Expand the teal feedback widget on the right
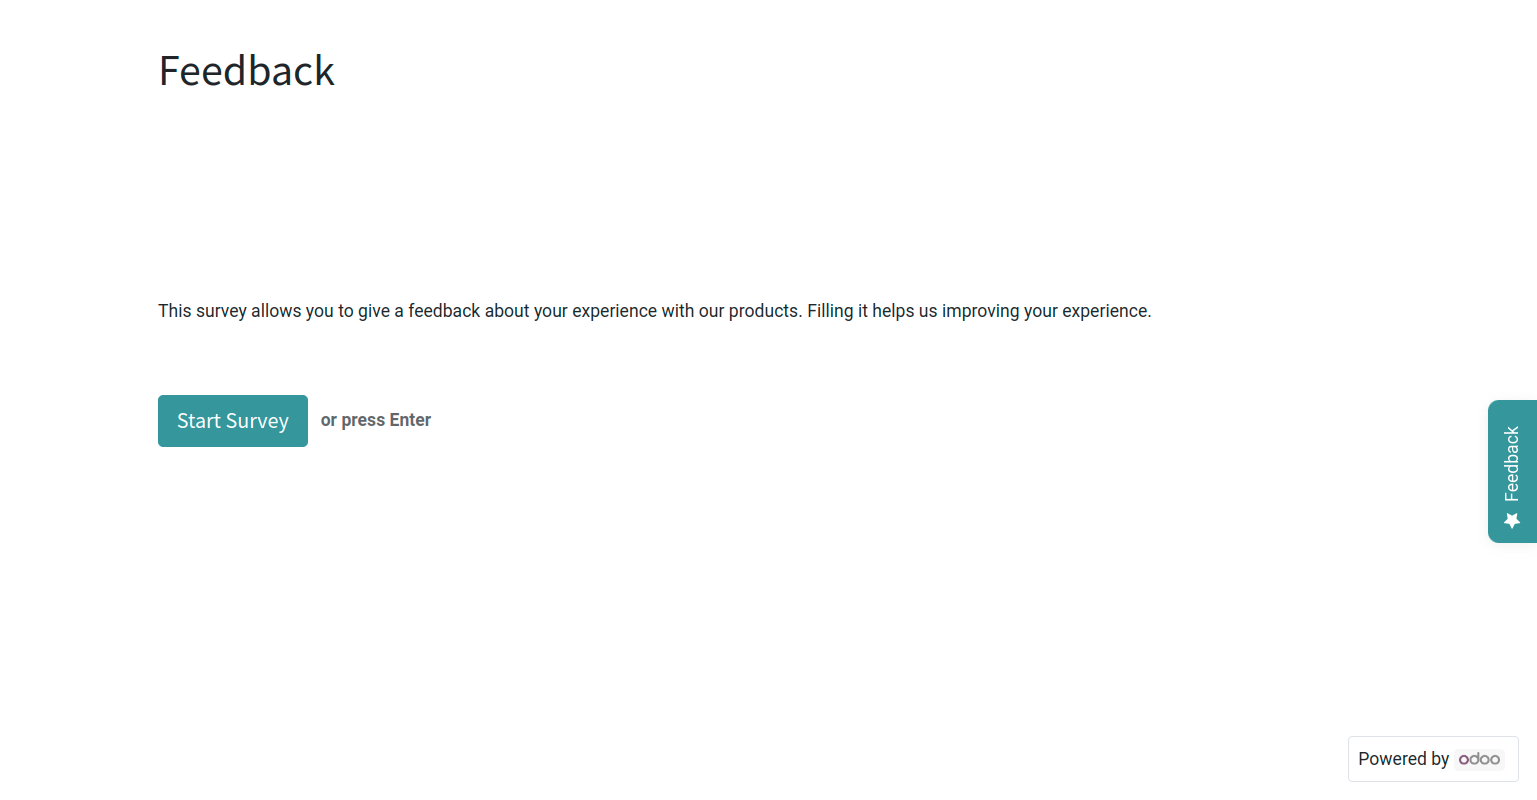Viewport: 1537px width, 800px height. pos(1512,471)
